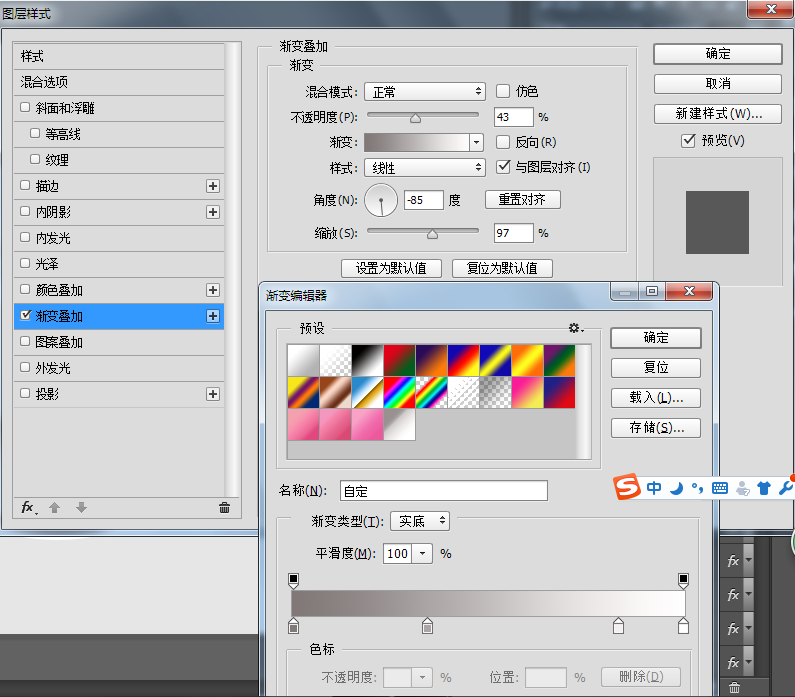This screenshot has width=795, height=697.
Task: Click the fx icon at the bottom of the styles list
Action: [28, 507]
